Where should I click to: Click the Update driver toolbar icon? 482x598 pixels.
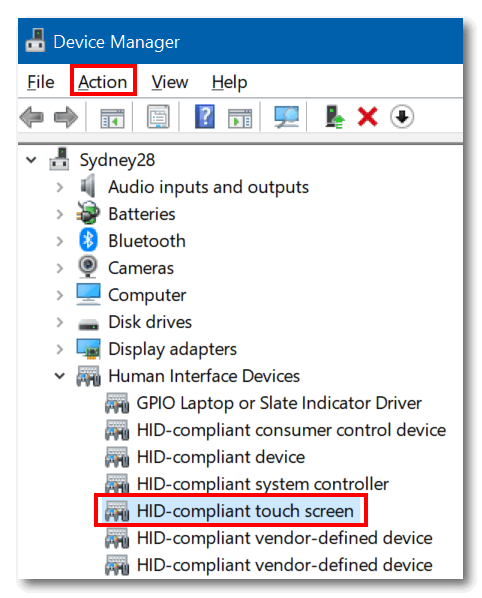(334, 117)
